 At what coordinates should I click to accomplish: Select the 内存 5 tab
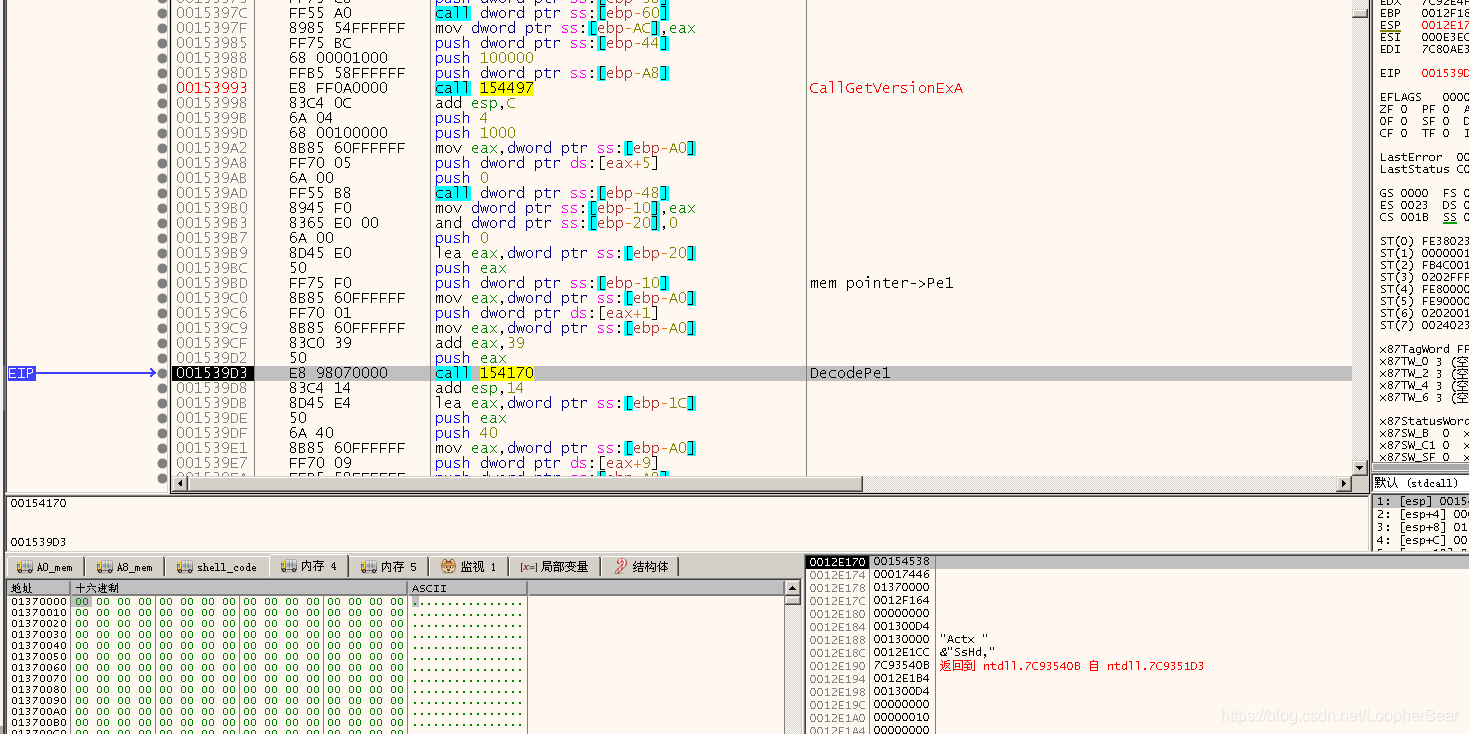click(389, 567)
